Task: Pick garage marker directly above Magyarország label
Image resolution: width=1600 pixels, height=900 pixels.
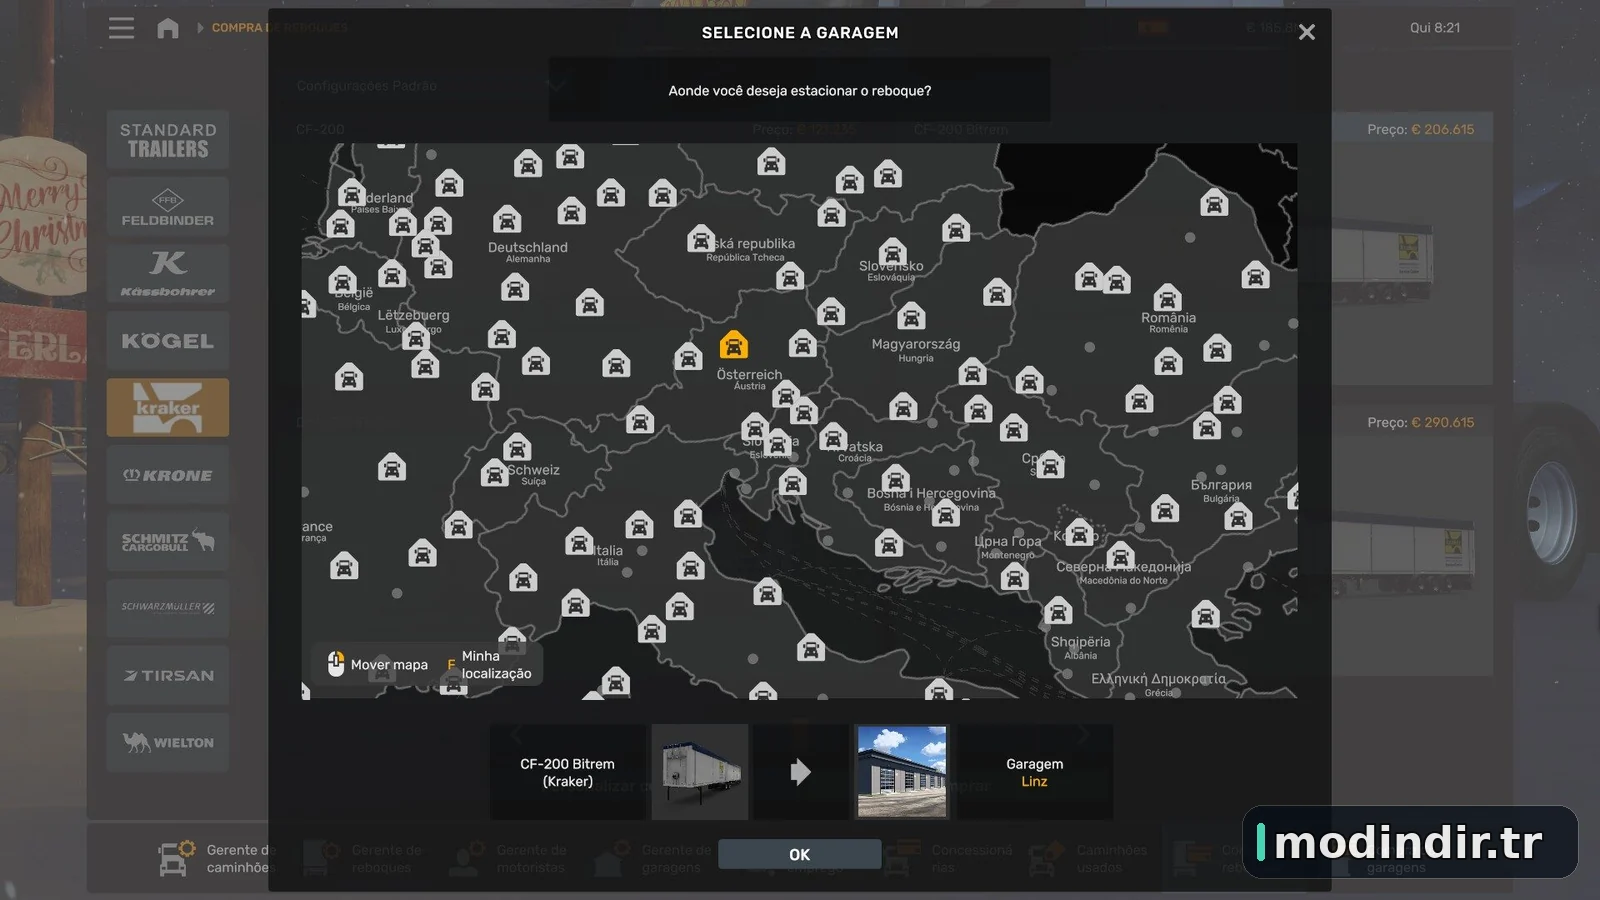Action: (x=911, y=318)
